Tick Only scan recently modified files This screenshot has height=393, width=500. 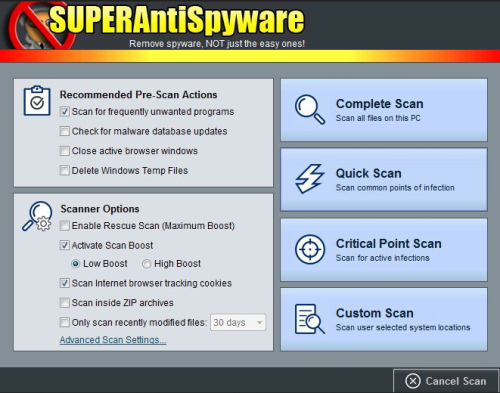[65, 322]
